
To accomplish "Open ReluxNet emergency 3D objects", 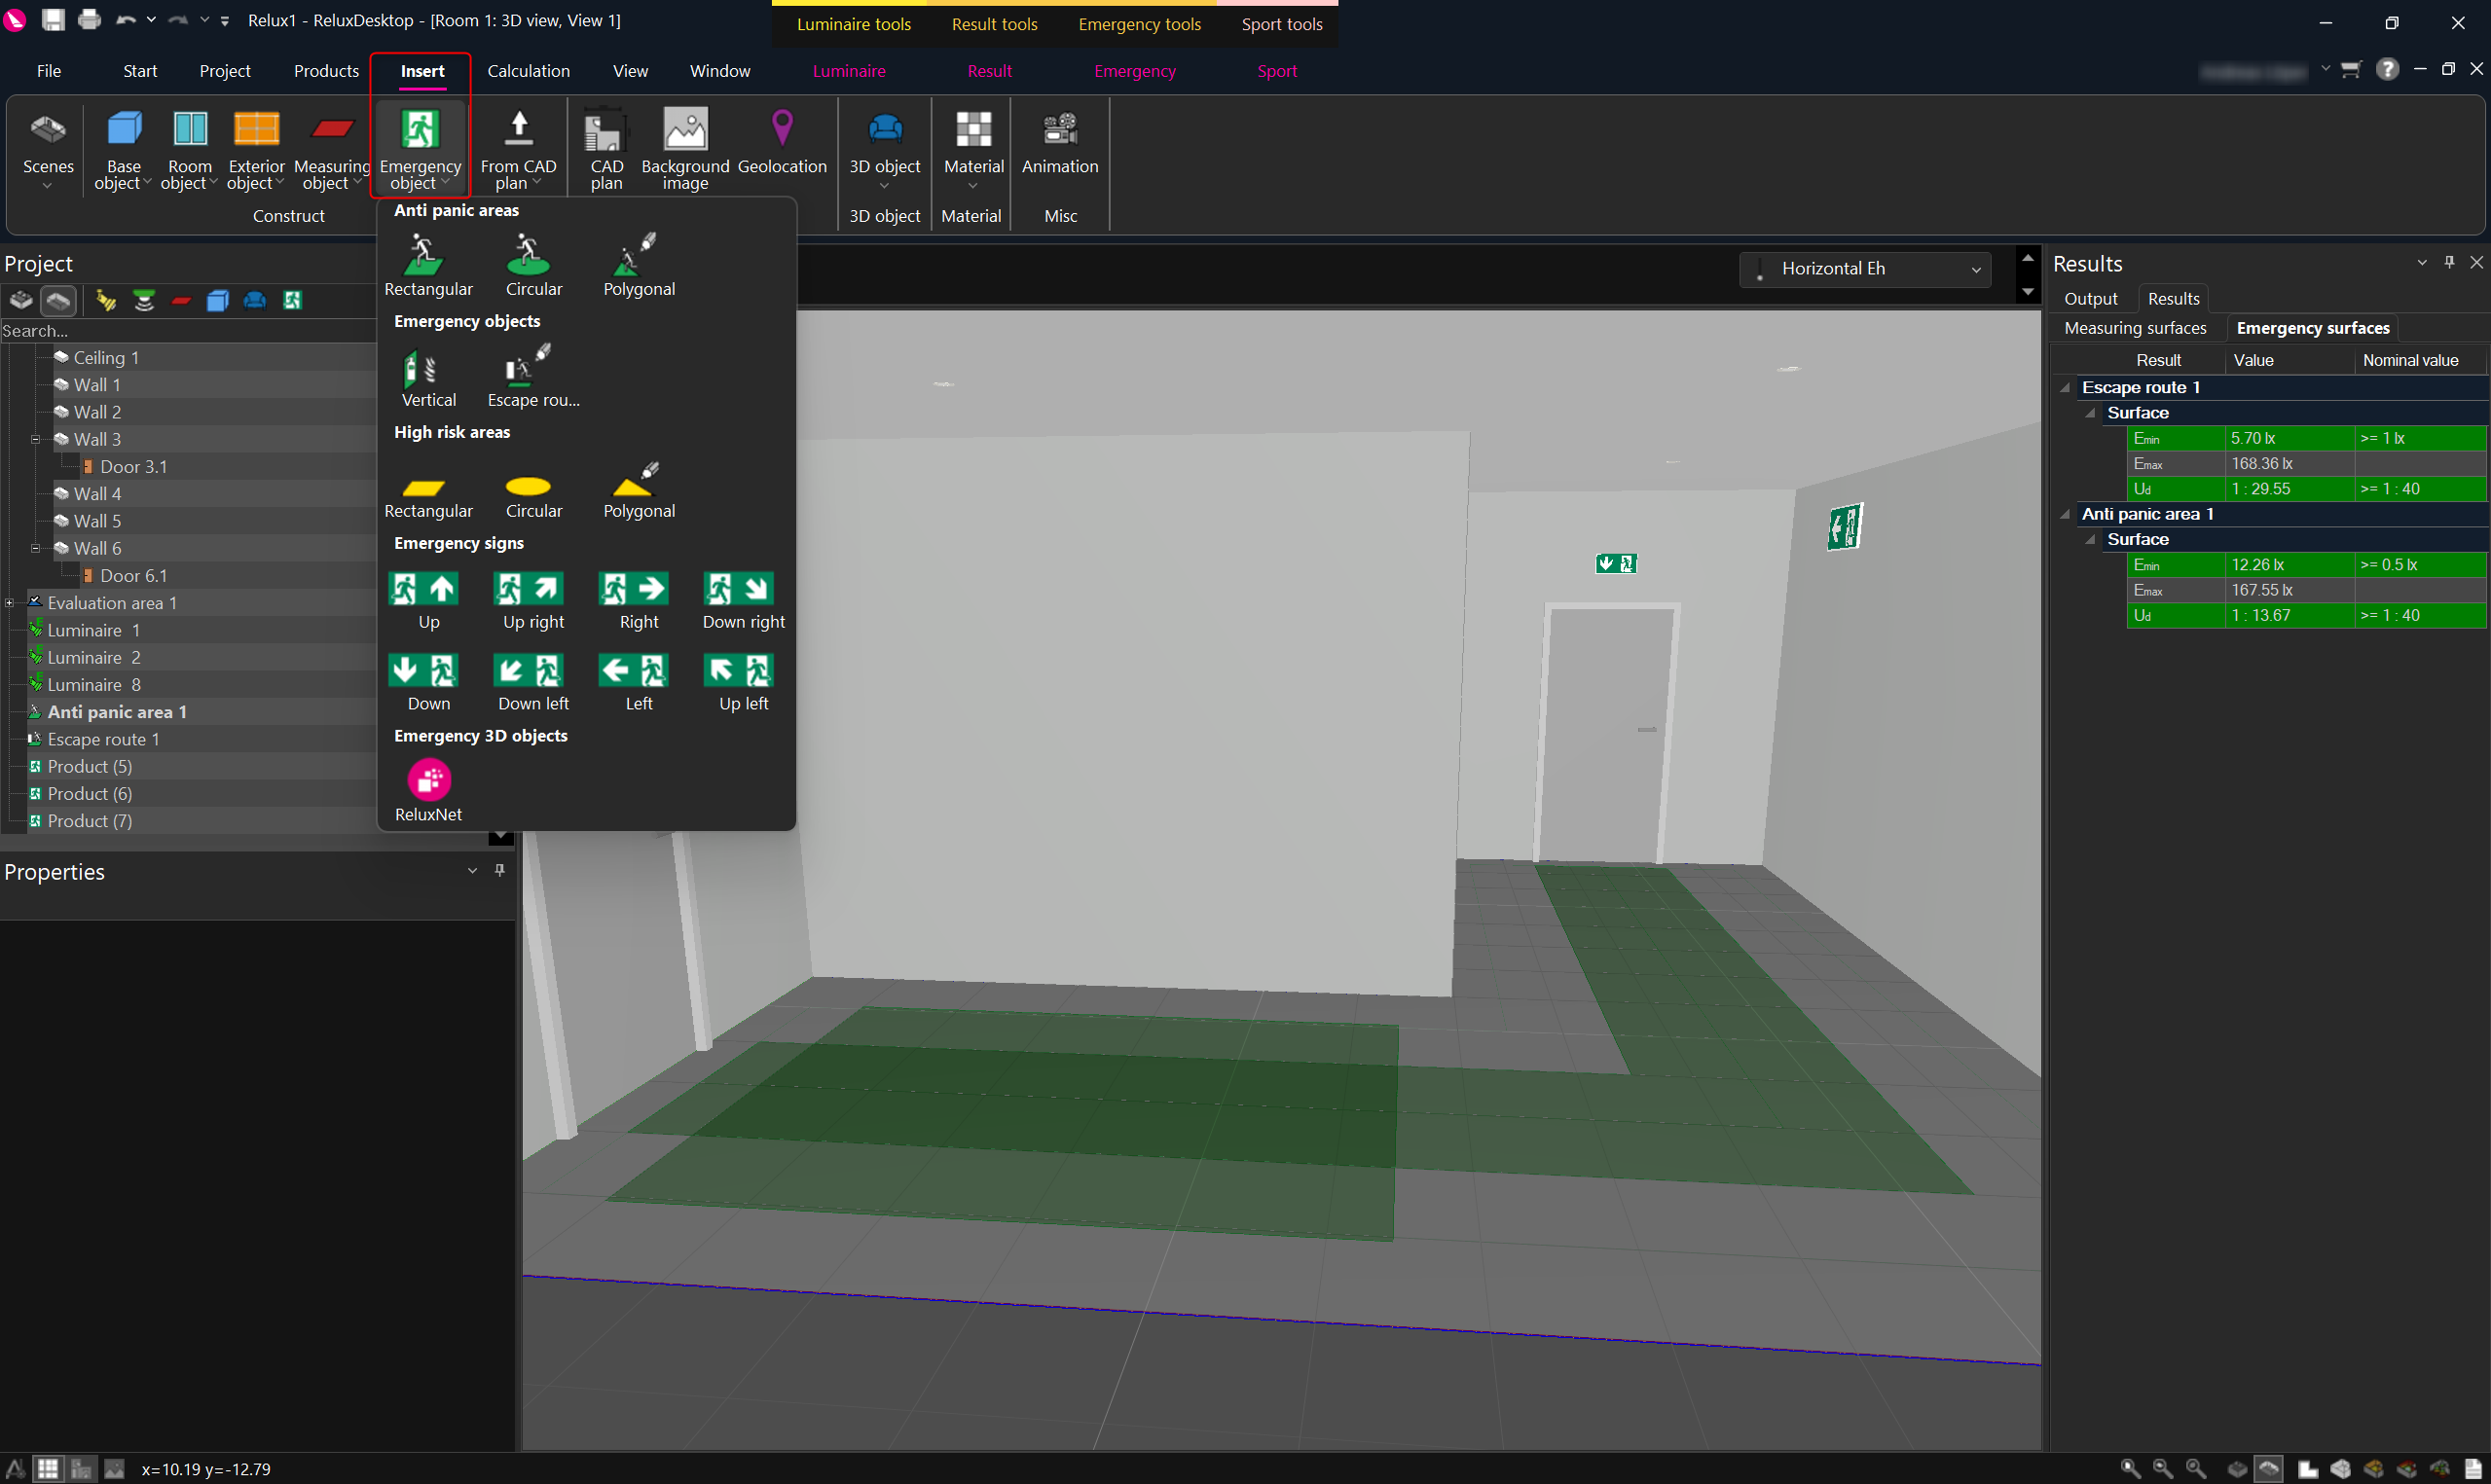I will pyautogui.click(x=428, y=791).
